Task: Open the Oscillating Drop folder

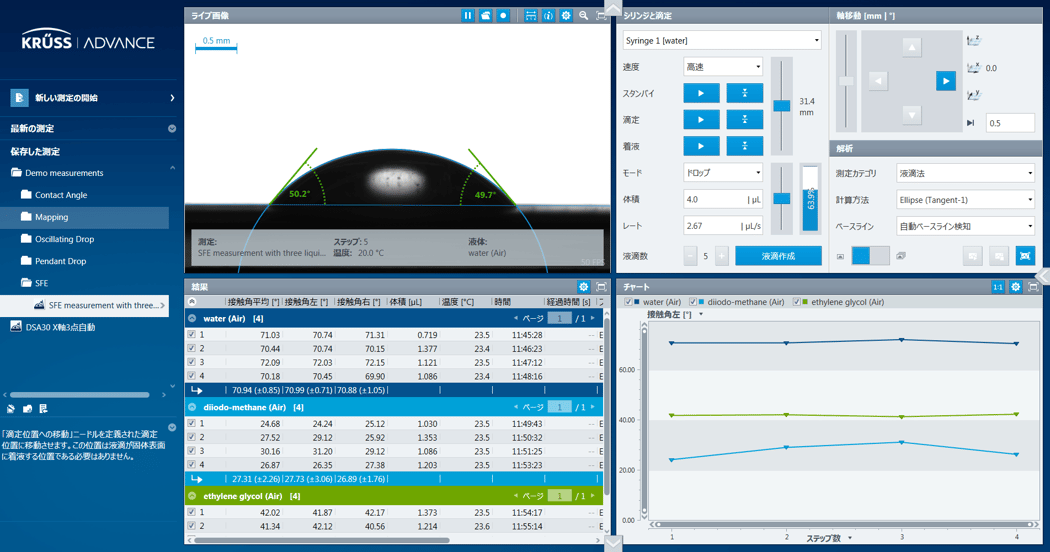Action: (64, 239)
